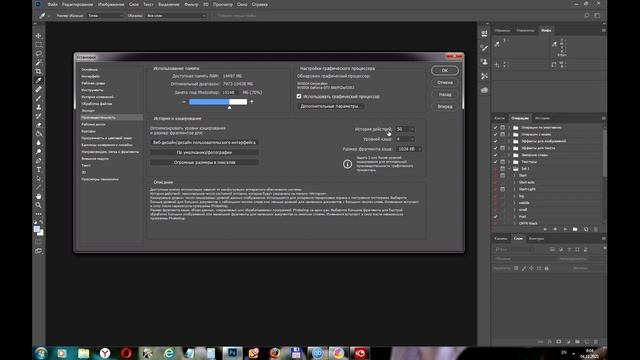Open the 'Размер образца' dropdown in the options bar
The width and height of the screenshot is (640, 360).
pos(105,16)
